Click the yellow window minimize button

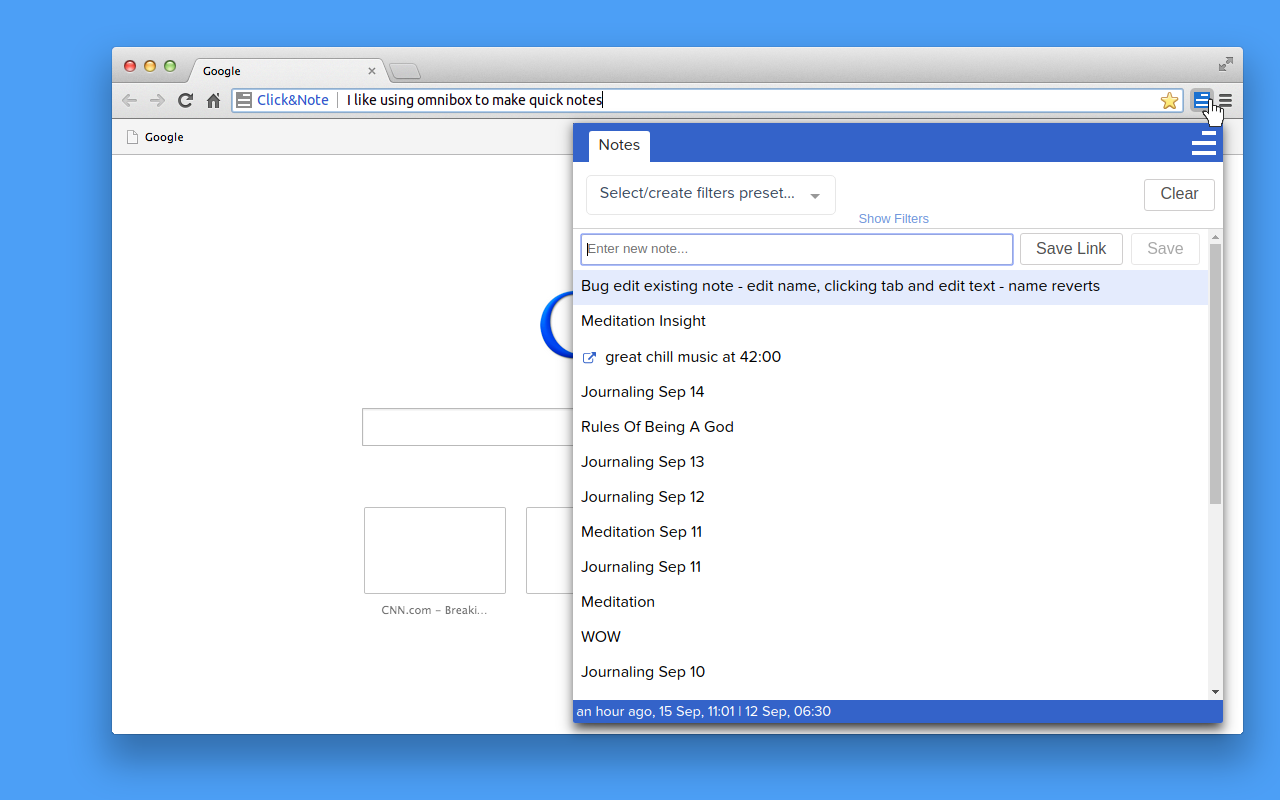(x=150, y=66)
